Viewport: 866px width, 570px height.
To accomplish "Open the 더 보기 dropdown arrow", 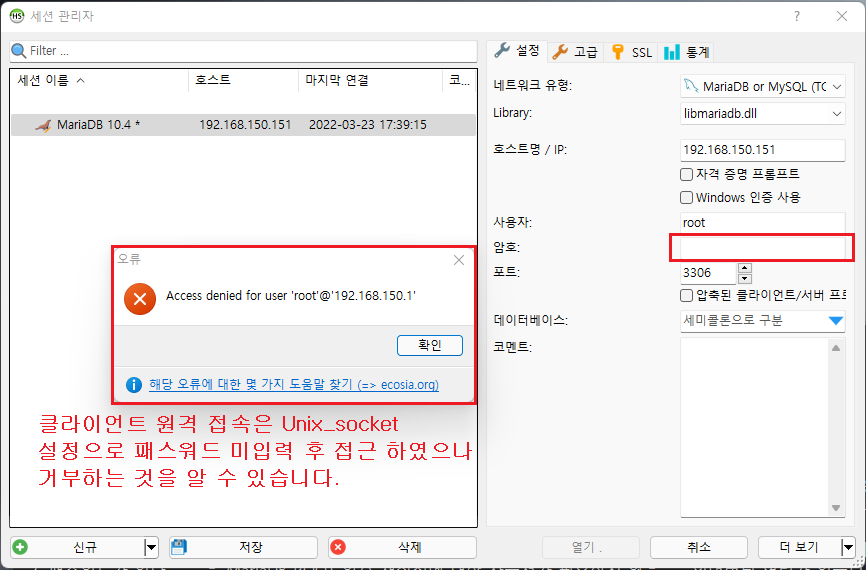I will point(848,547).
